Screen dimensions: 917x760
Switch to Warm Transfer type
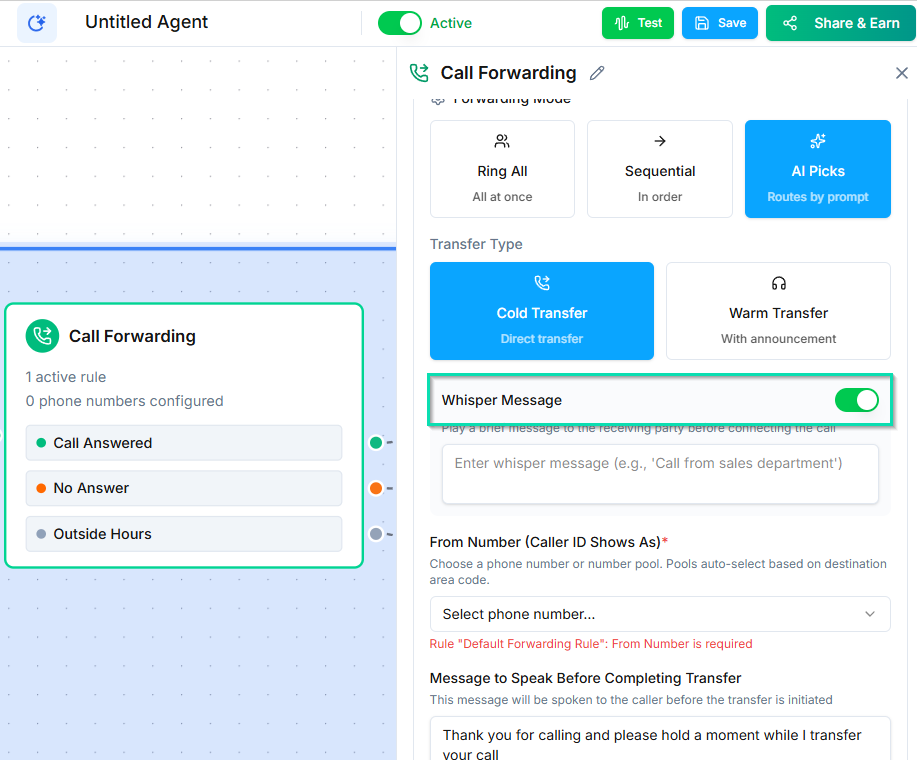(x=778, y=311)
